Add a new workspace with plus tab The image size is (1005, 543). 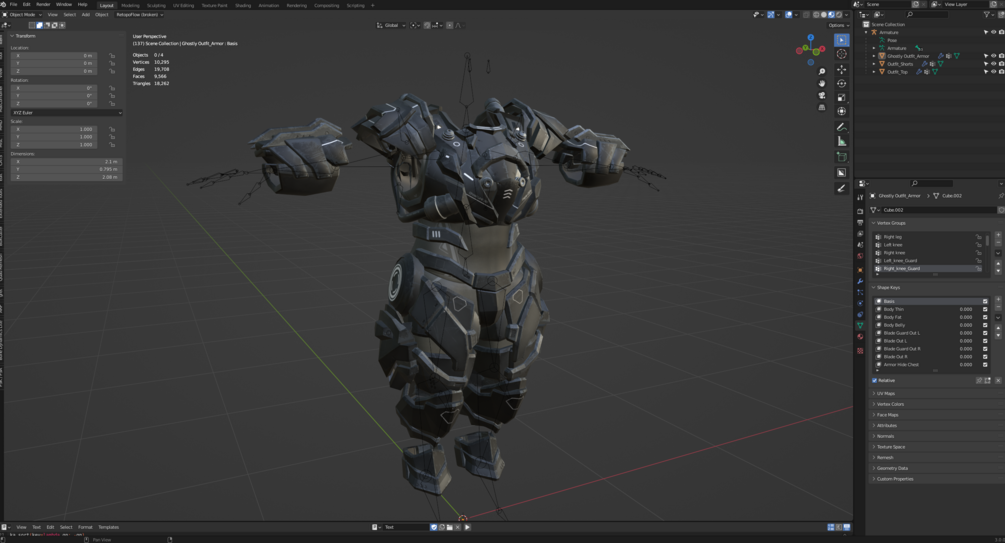coord(372,5)
